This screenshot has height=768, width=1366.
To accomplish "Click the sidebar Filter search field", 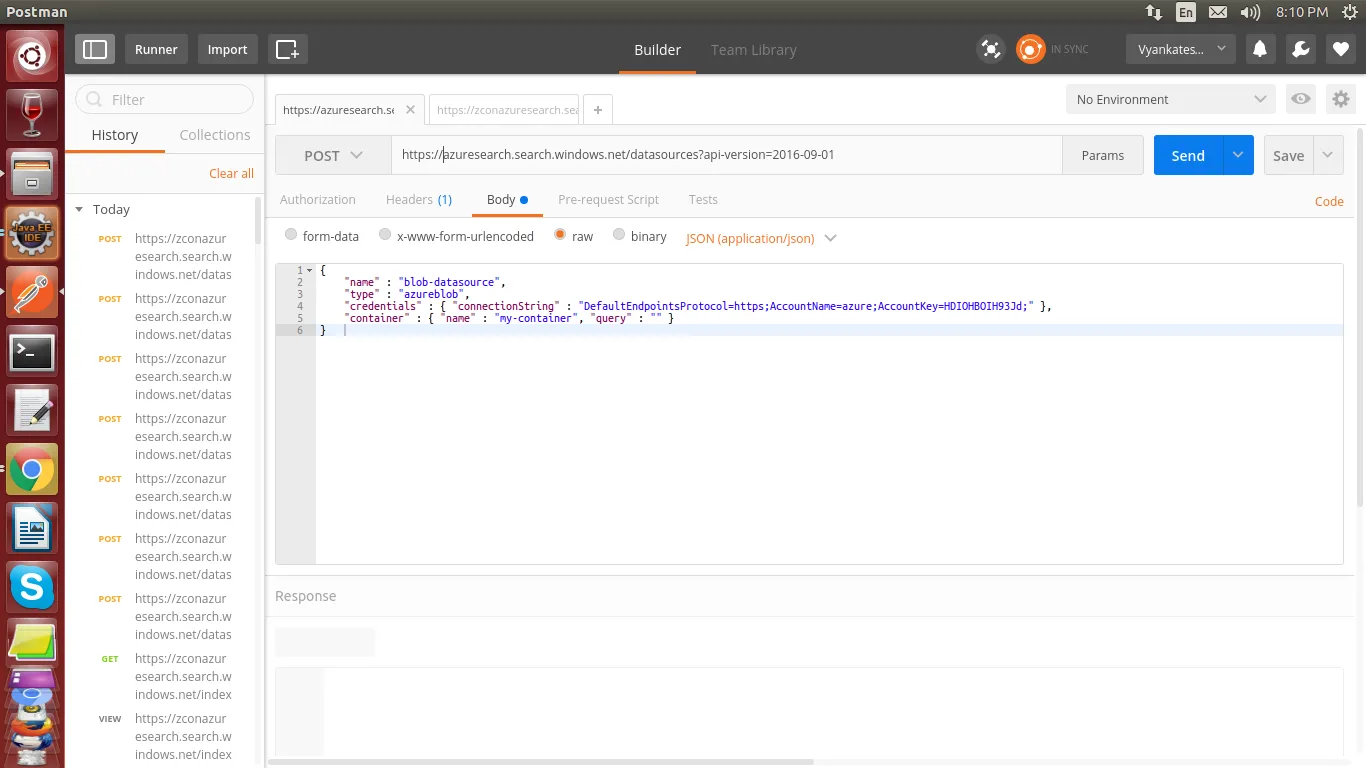I will pyautogui.click(x=165, y=99).
